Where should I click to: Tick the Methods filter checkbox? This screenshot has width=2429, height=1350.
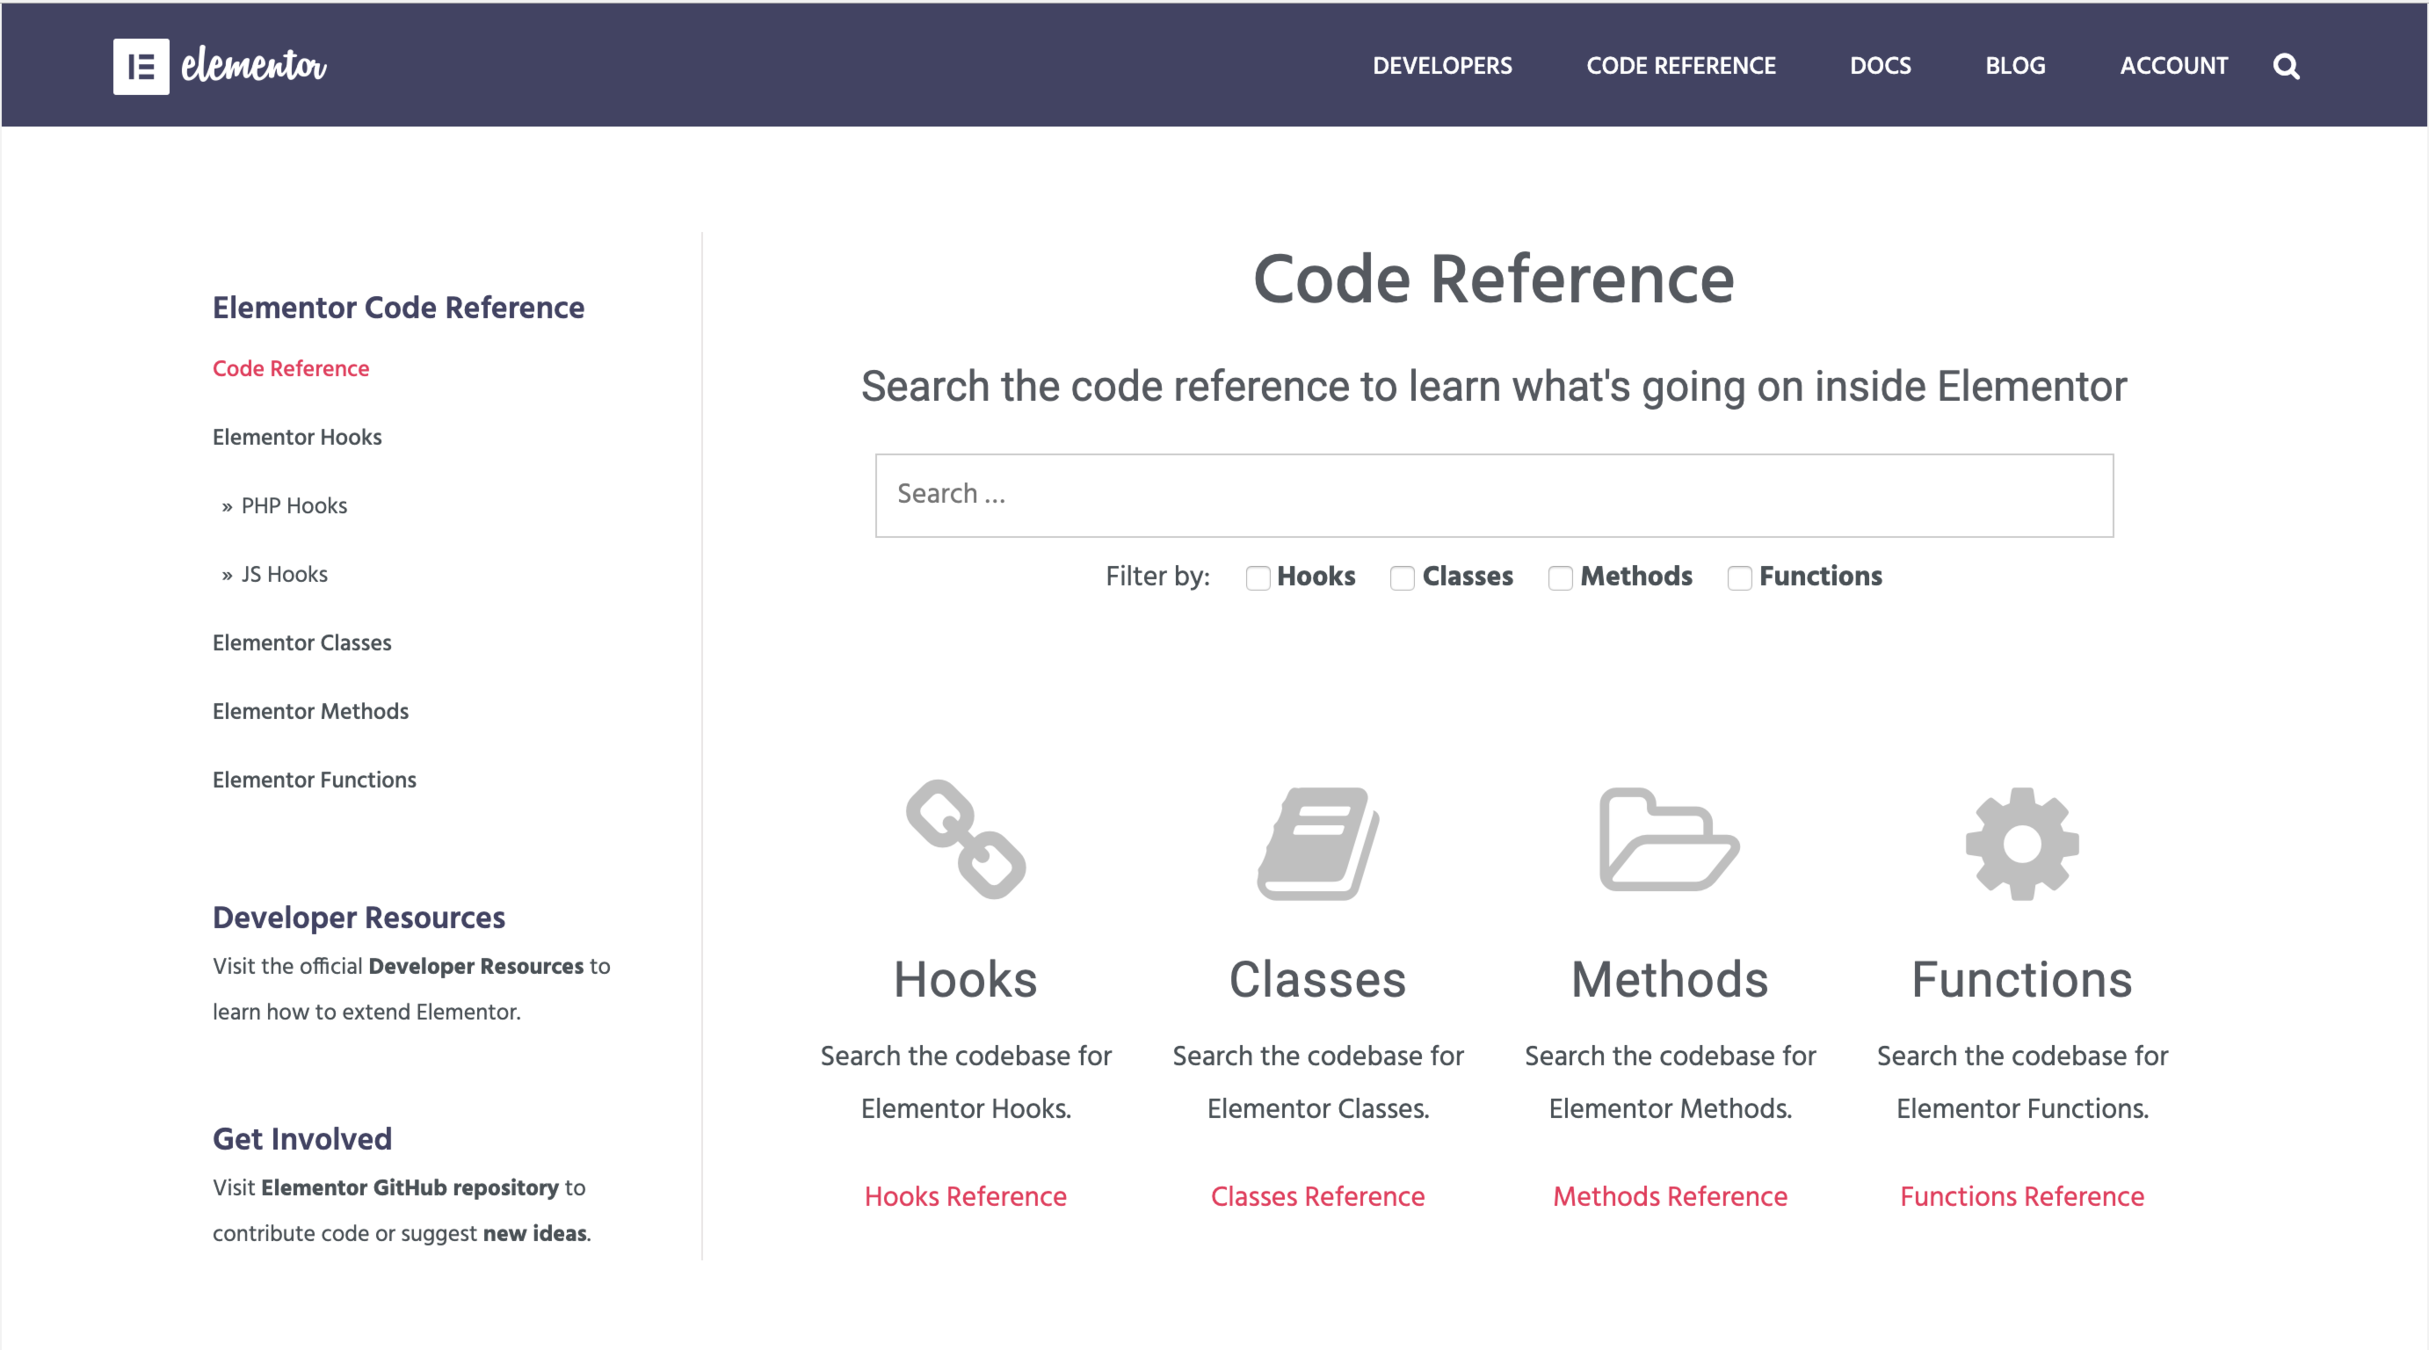(x=1559, y=578)
